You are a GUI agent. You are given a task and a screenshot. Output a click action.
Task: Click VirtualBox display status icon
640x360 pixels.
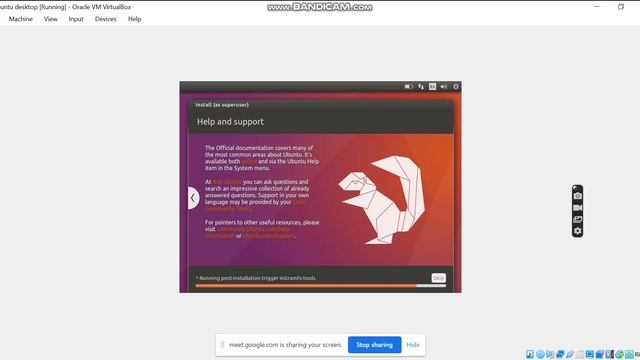pos(590,354)
